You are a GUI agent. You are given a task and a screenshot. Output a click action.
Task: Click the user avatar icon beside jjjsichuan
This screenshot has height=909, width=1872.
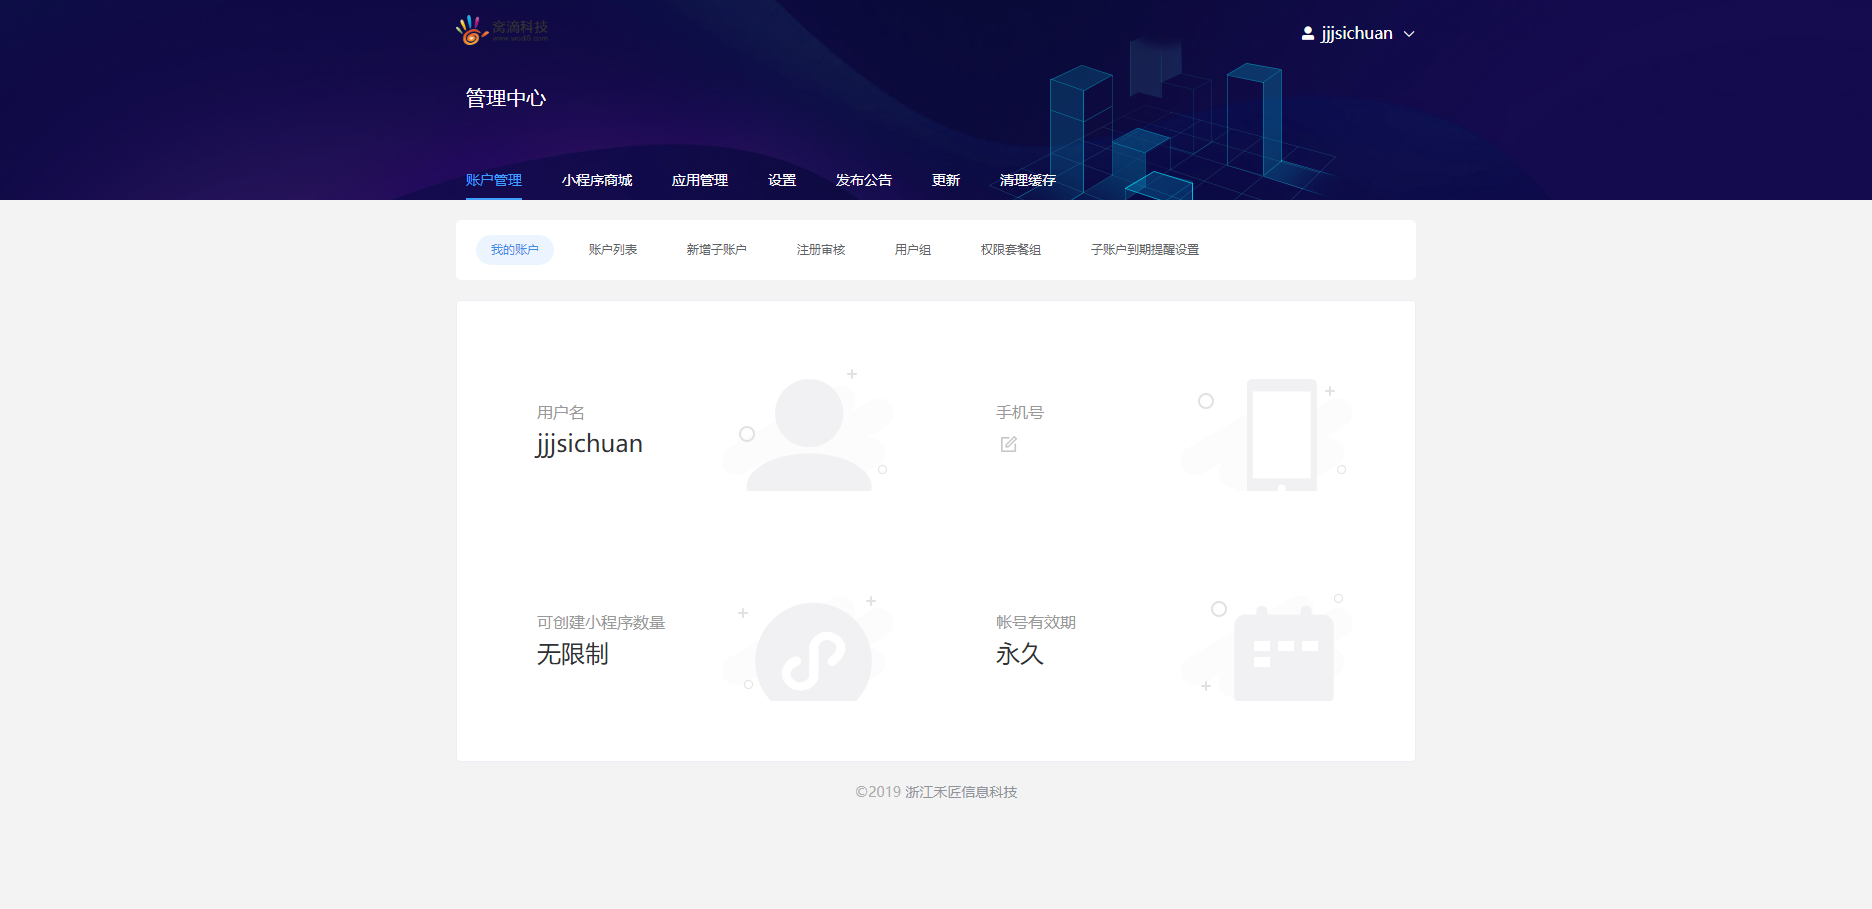[x=1307, y=33]
